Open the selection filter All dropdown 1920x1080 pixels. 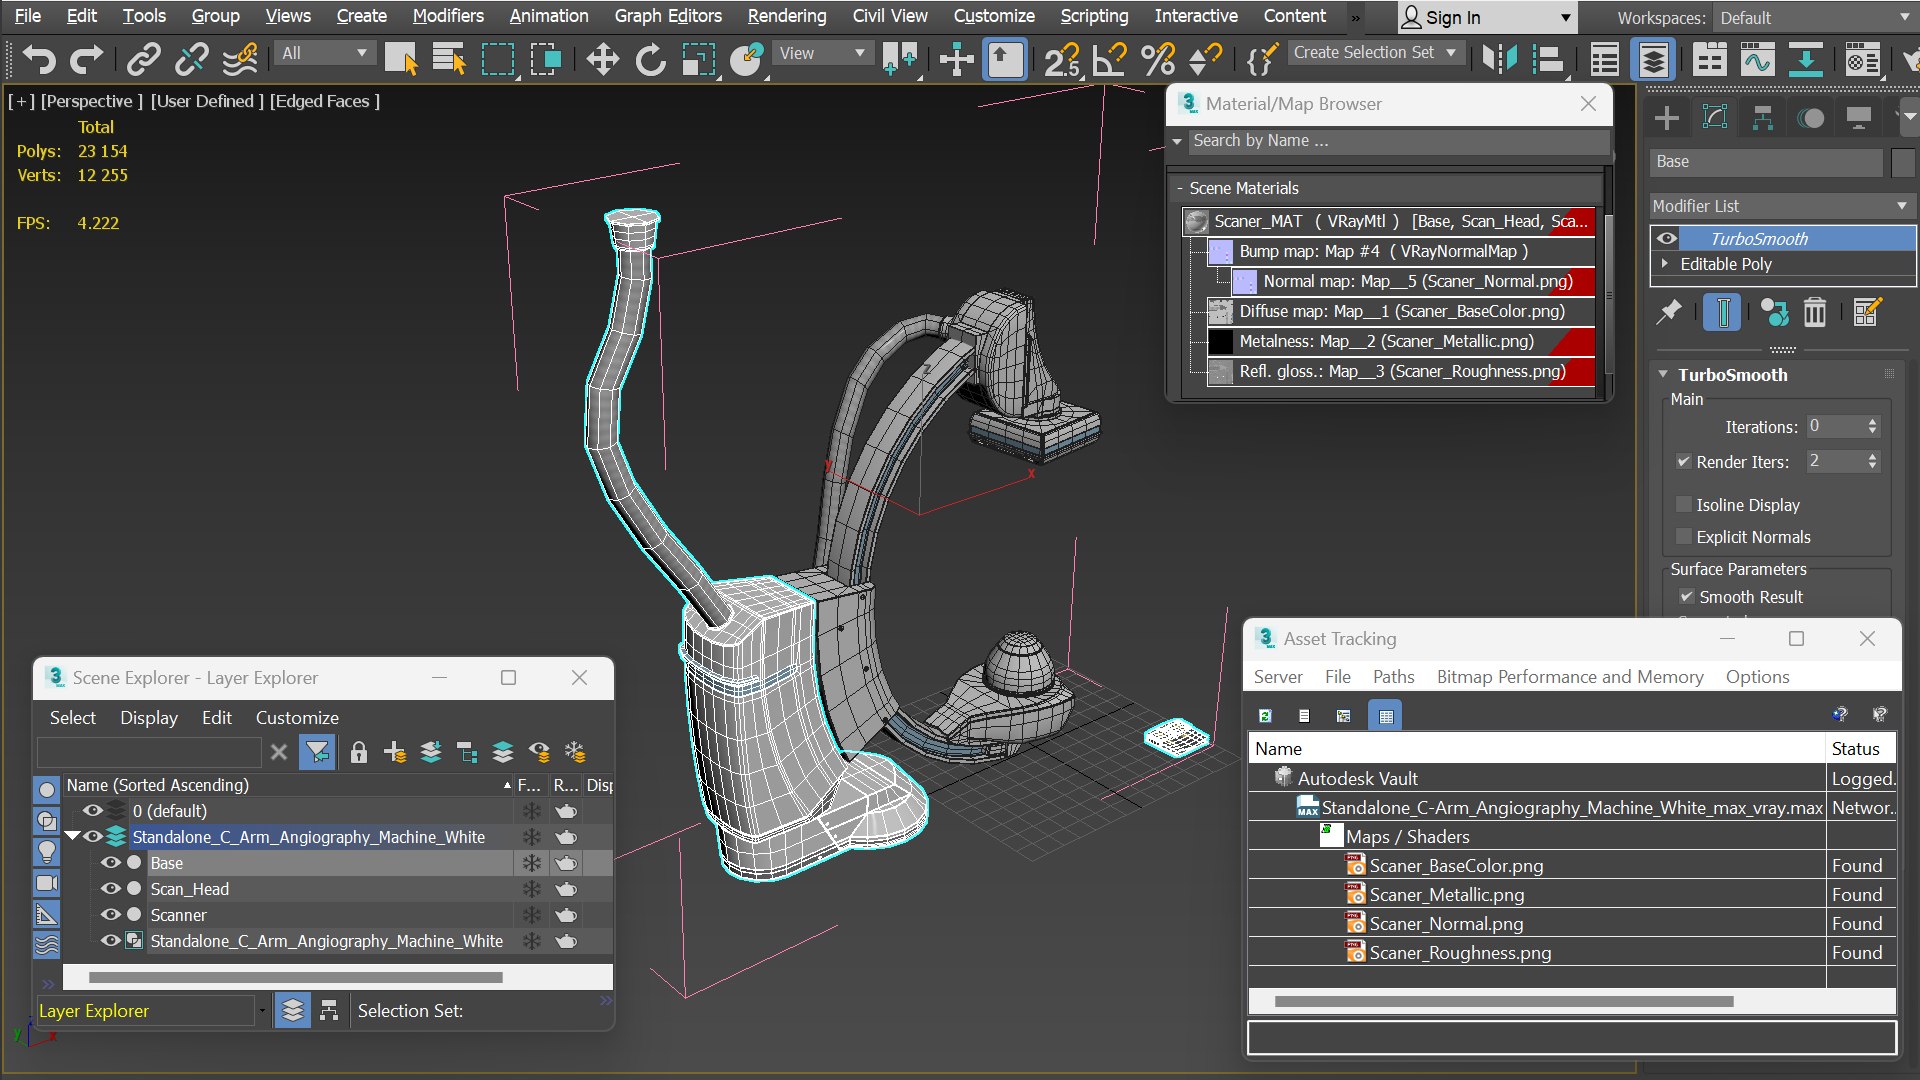pos(325,53)
